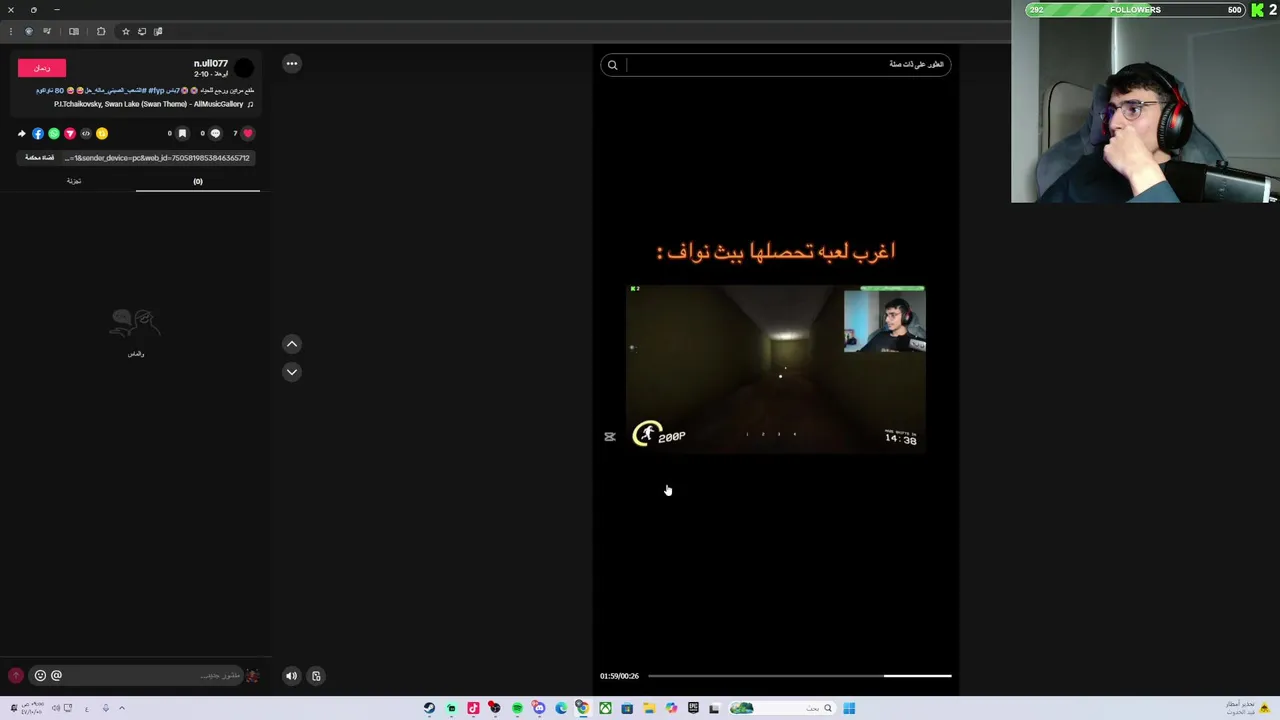This screenshot has height=720, width=1280.
Task: Click the @ mention icon
Action: click(56, 675)
